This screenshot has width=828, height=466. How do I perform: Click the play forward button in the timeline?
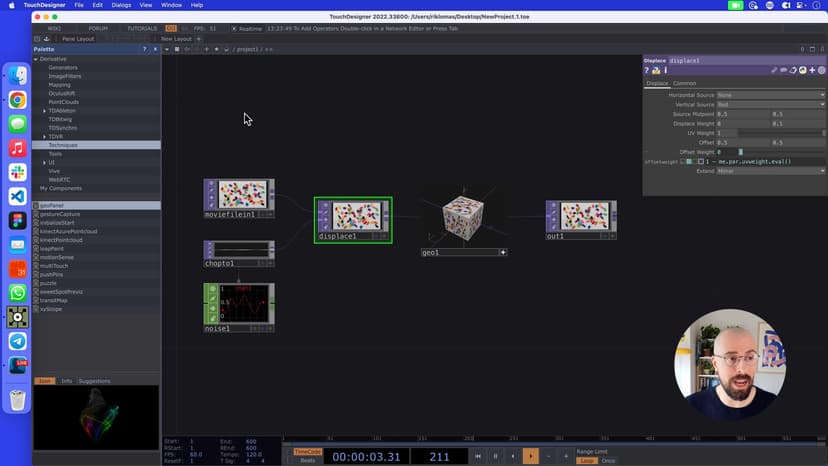[x=531, y=456]
